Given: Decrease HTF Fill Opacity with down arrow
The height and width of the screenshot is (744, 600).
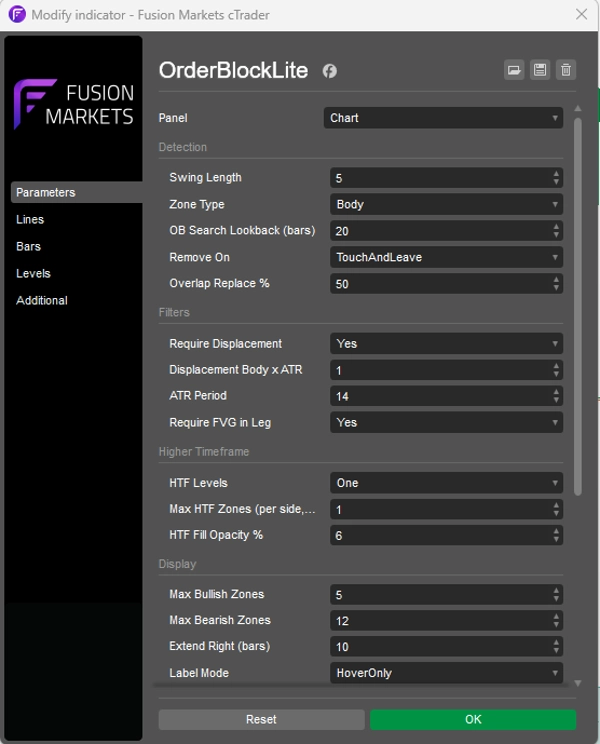Looking at the screenshot, I should (556, 539).
